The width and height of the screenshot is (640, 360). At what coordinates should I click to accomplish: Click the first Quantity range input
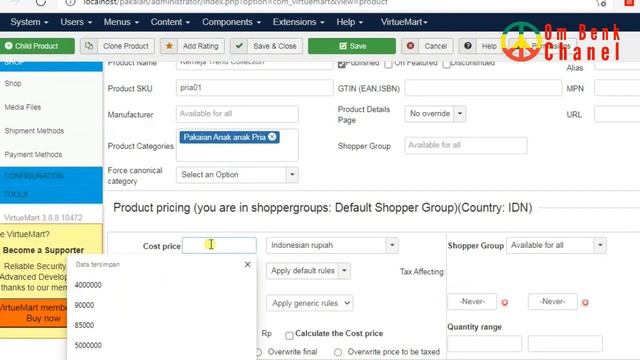[x=484, y=344]
